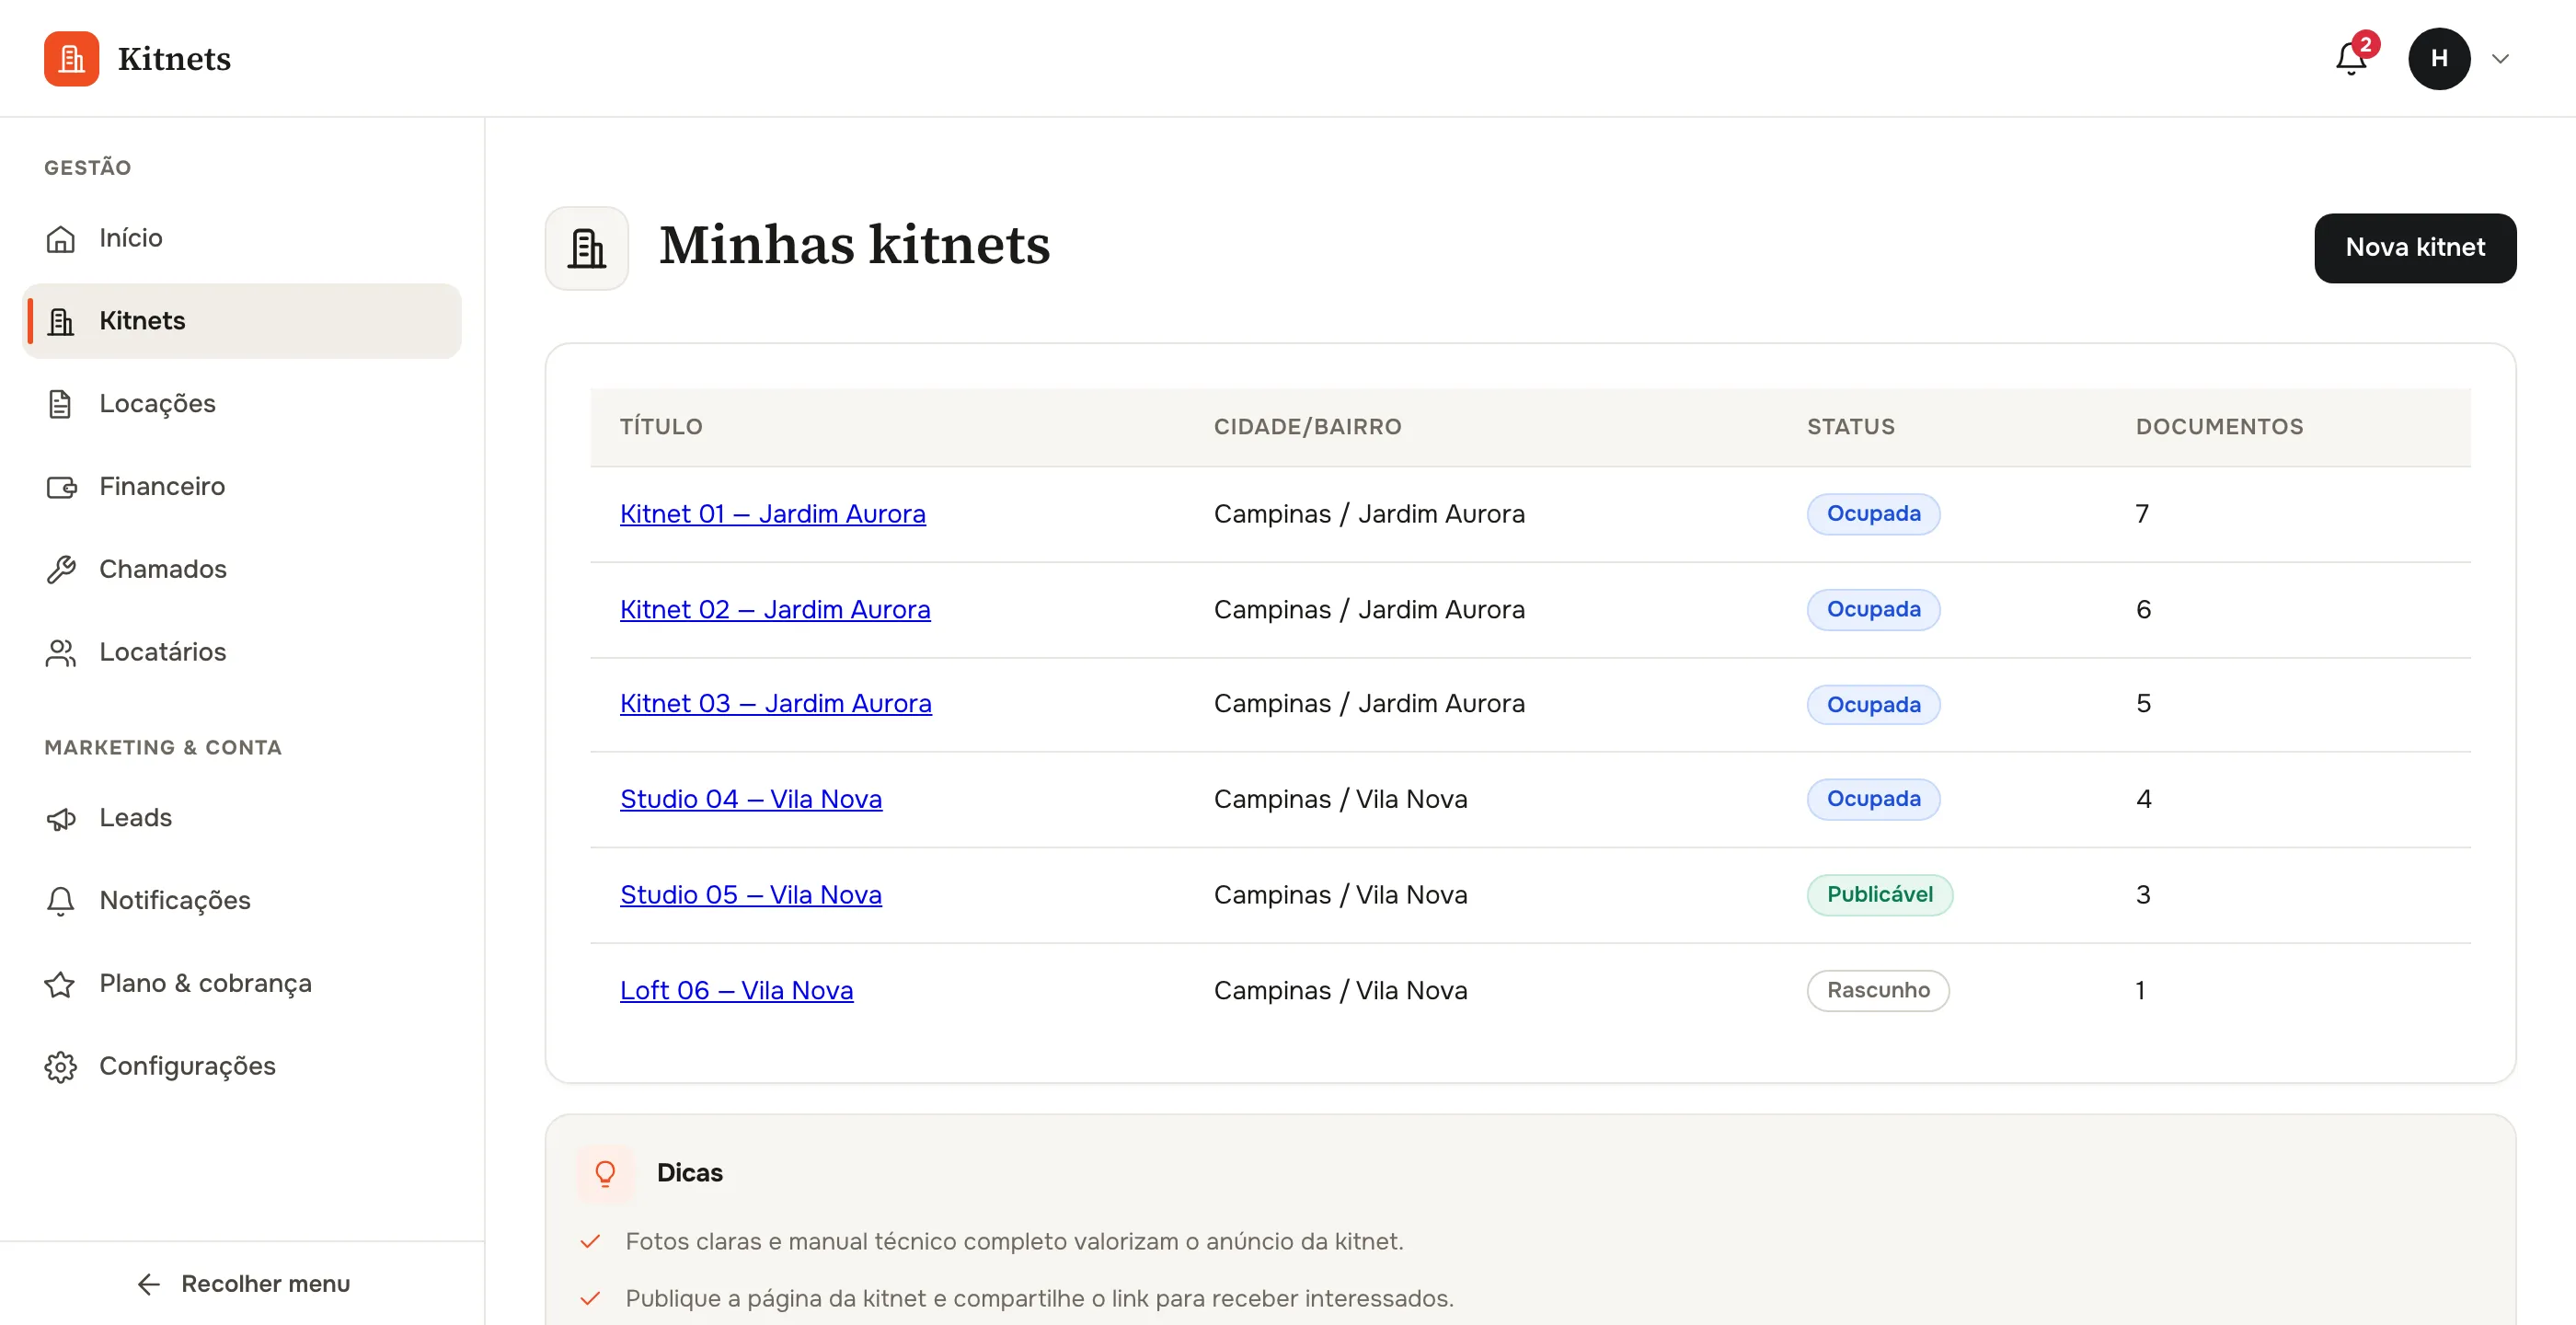Click the TÍTULO column header
The width and height of the screenshot is (2576, 1325).
pos(660,427)
